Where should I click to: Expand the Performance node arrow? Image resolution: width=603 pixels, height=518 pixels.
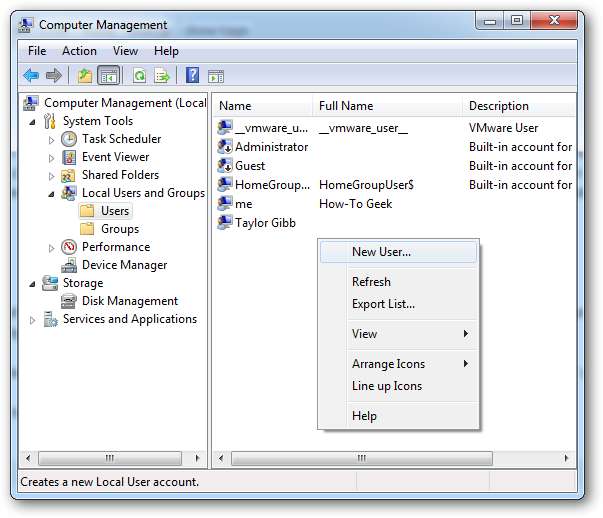[52, 248]
